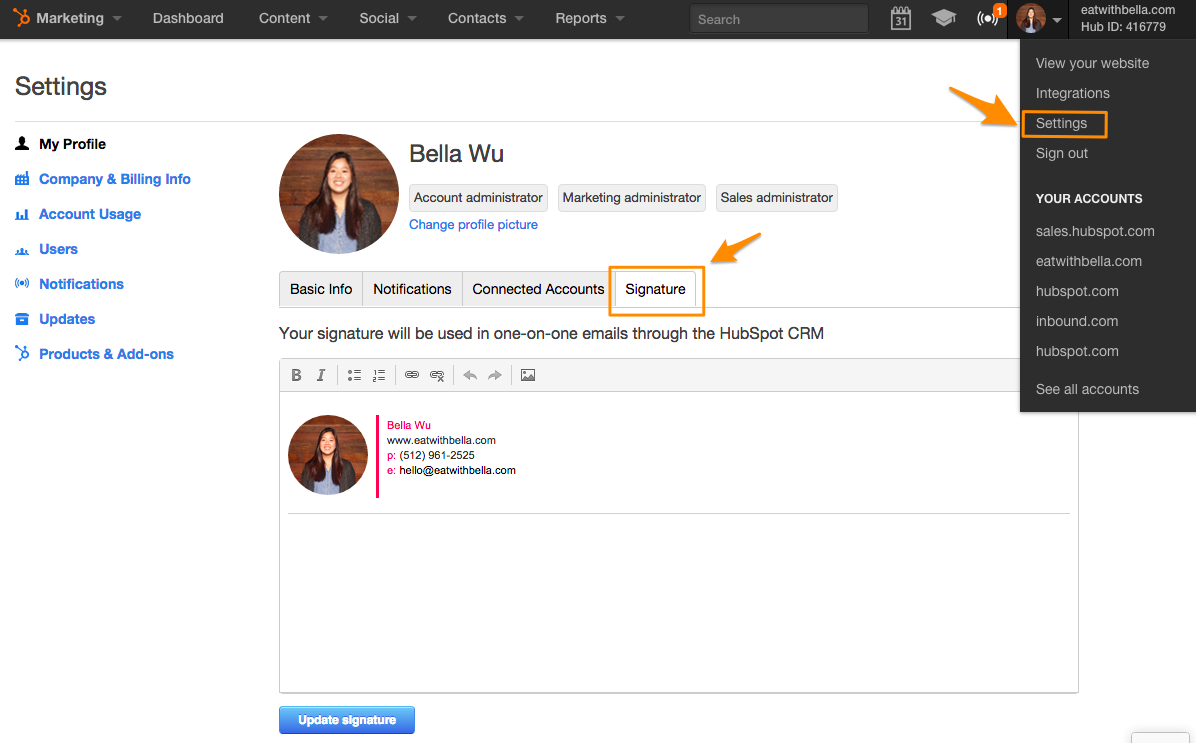The height and width of the screenshot is (743, 1196).
Task: Click the pink Bella Wu signature name
Action: click(x=409, y=426)
